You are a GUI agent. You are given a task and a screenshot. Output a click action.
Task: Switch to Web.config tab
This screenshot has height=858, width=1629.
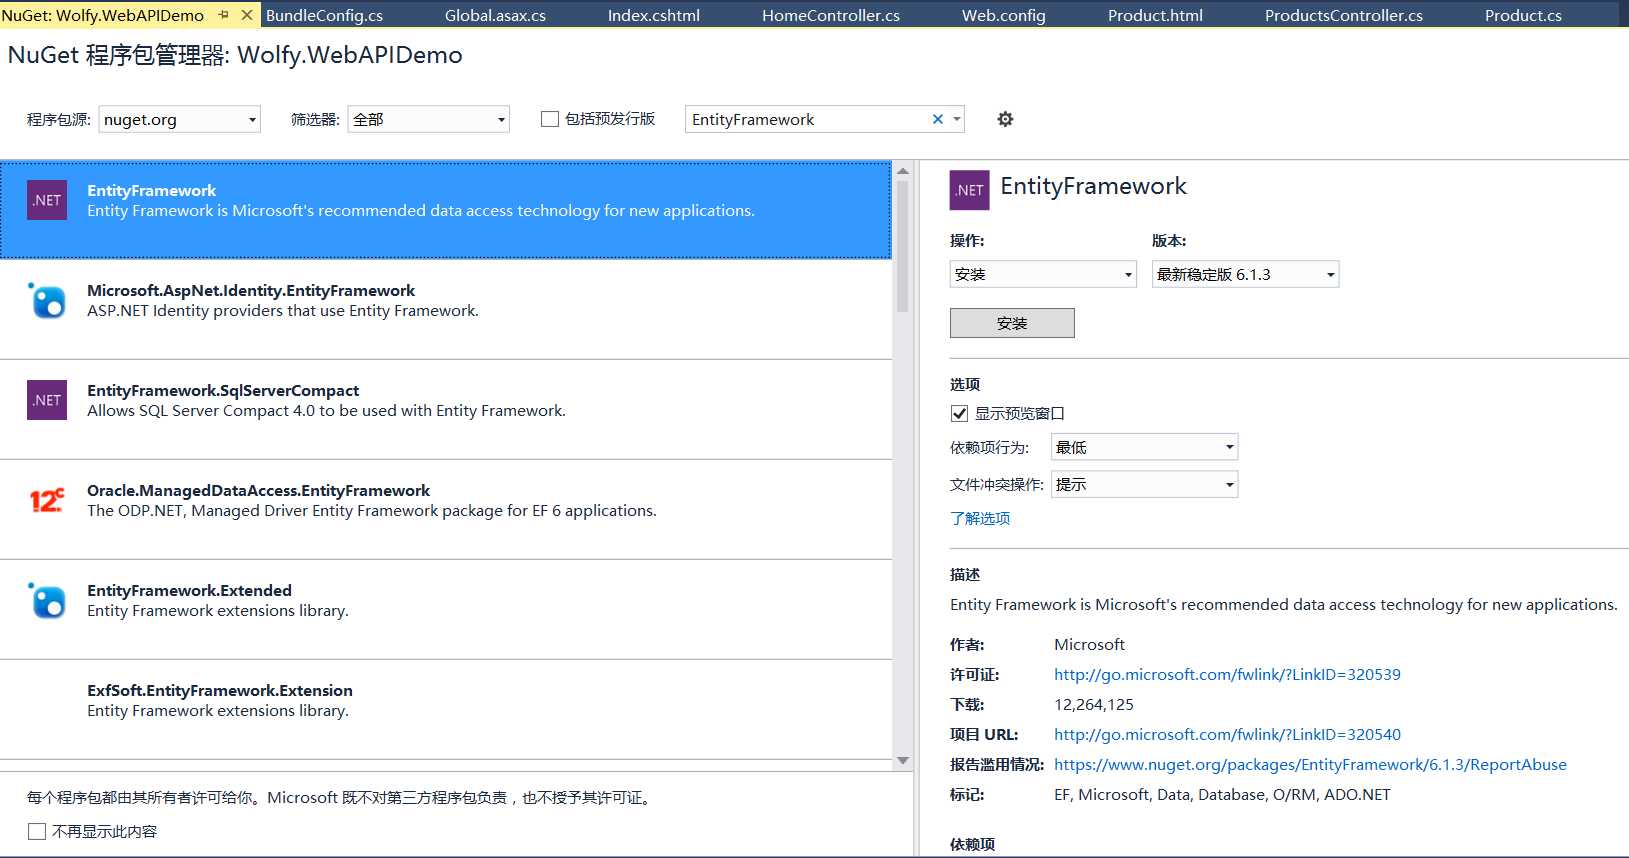click(x=1004, y=15)
